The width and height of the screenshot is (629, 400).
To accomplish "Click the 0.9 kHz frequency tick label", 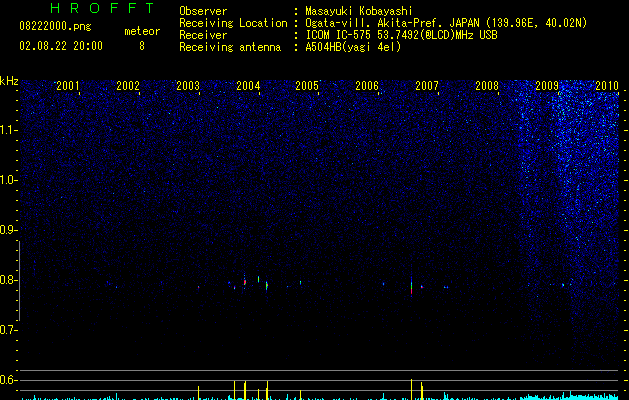I will [x=8, y=230].
